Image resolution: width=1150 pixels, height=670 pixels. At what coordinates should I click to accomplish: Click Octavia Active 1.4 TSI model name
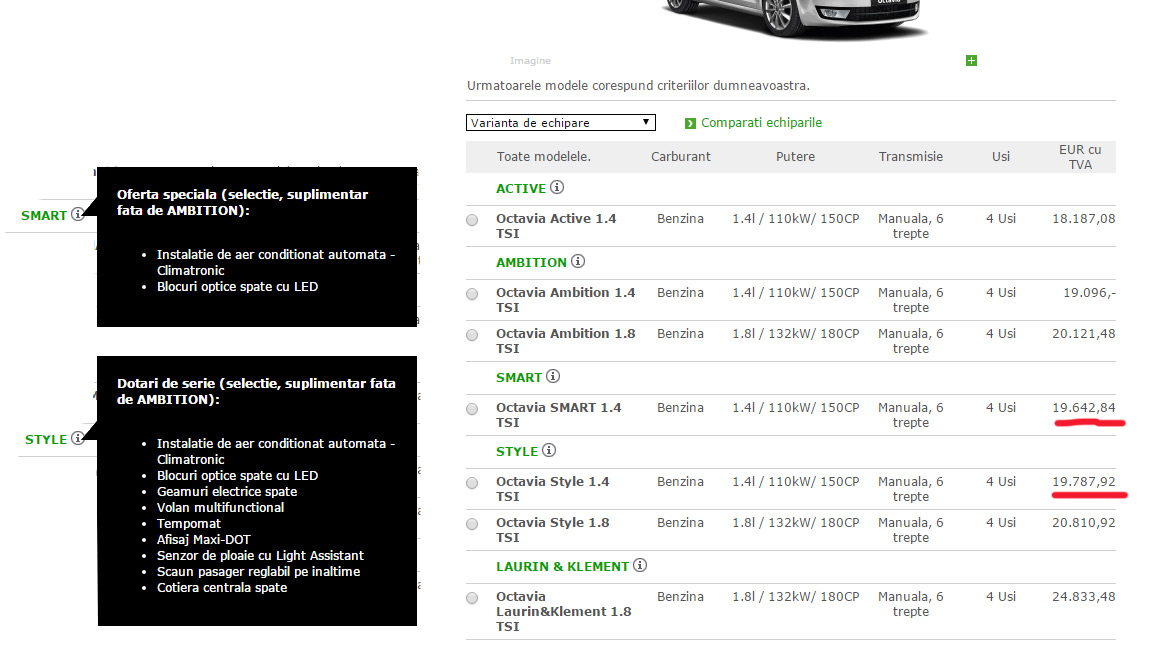coord(556,226)
